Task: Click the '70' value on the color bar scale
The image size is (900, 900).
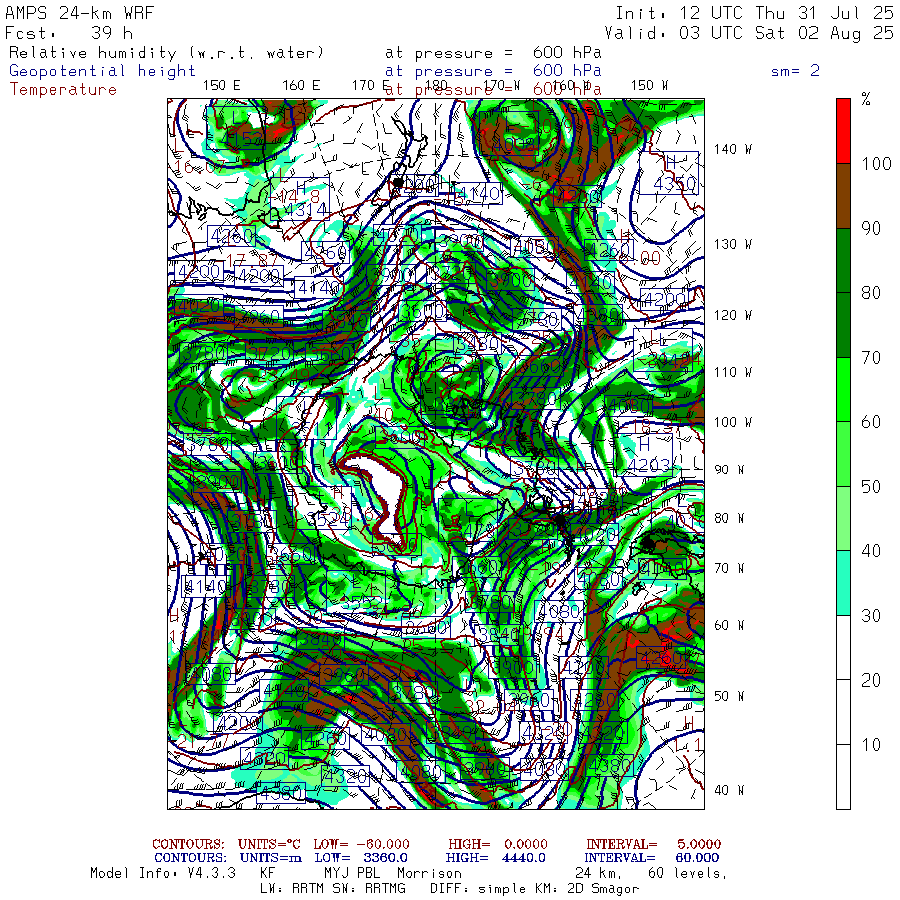Action: pyautogui.click(x=871, y=358)
